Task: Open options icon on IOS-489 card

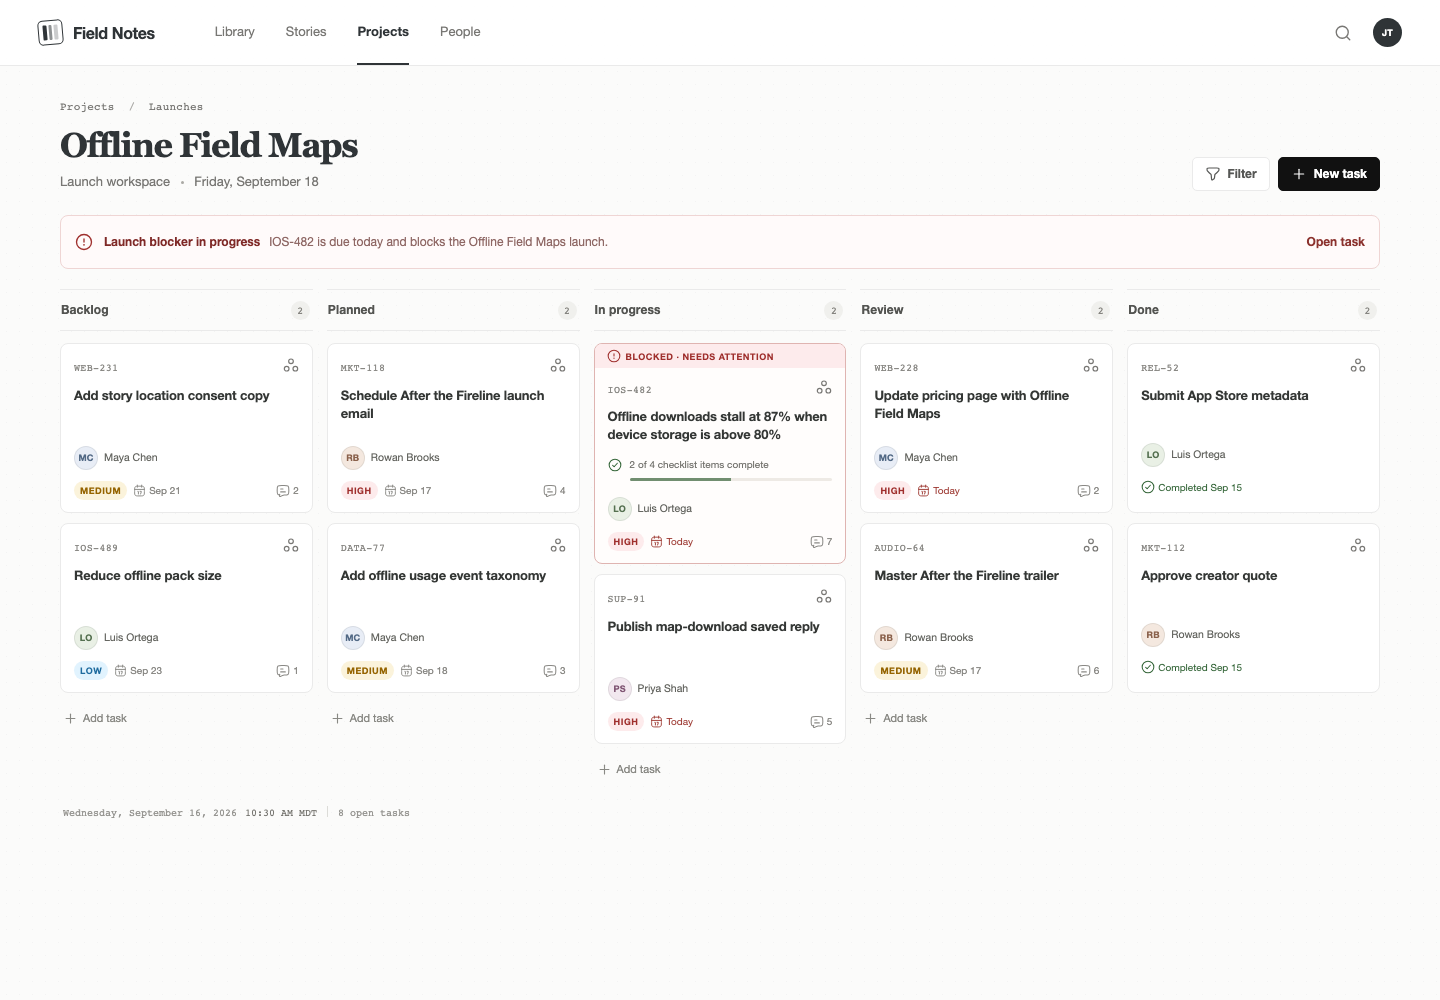Action: tap(291, 546)
